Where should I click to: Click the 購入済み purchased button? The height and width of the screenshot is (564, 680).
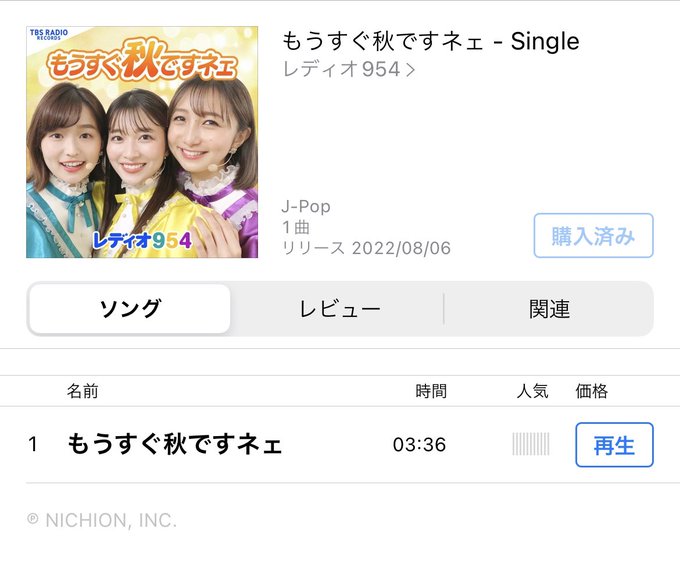click(x=593, y=235)
